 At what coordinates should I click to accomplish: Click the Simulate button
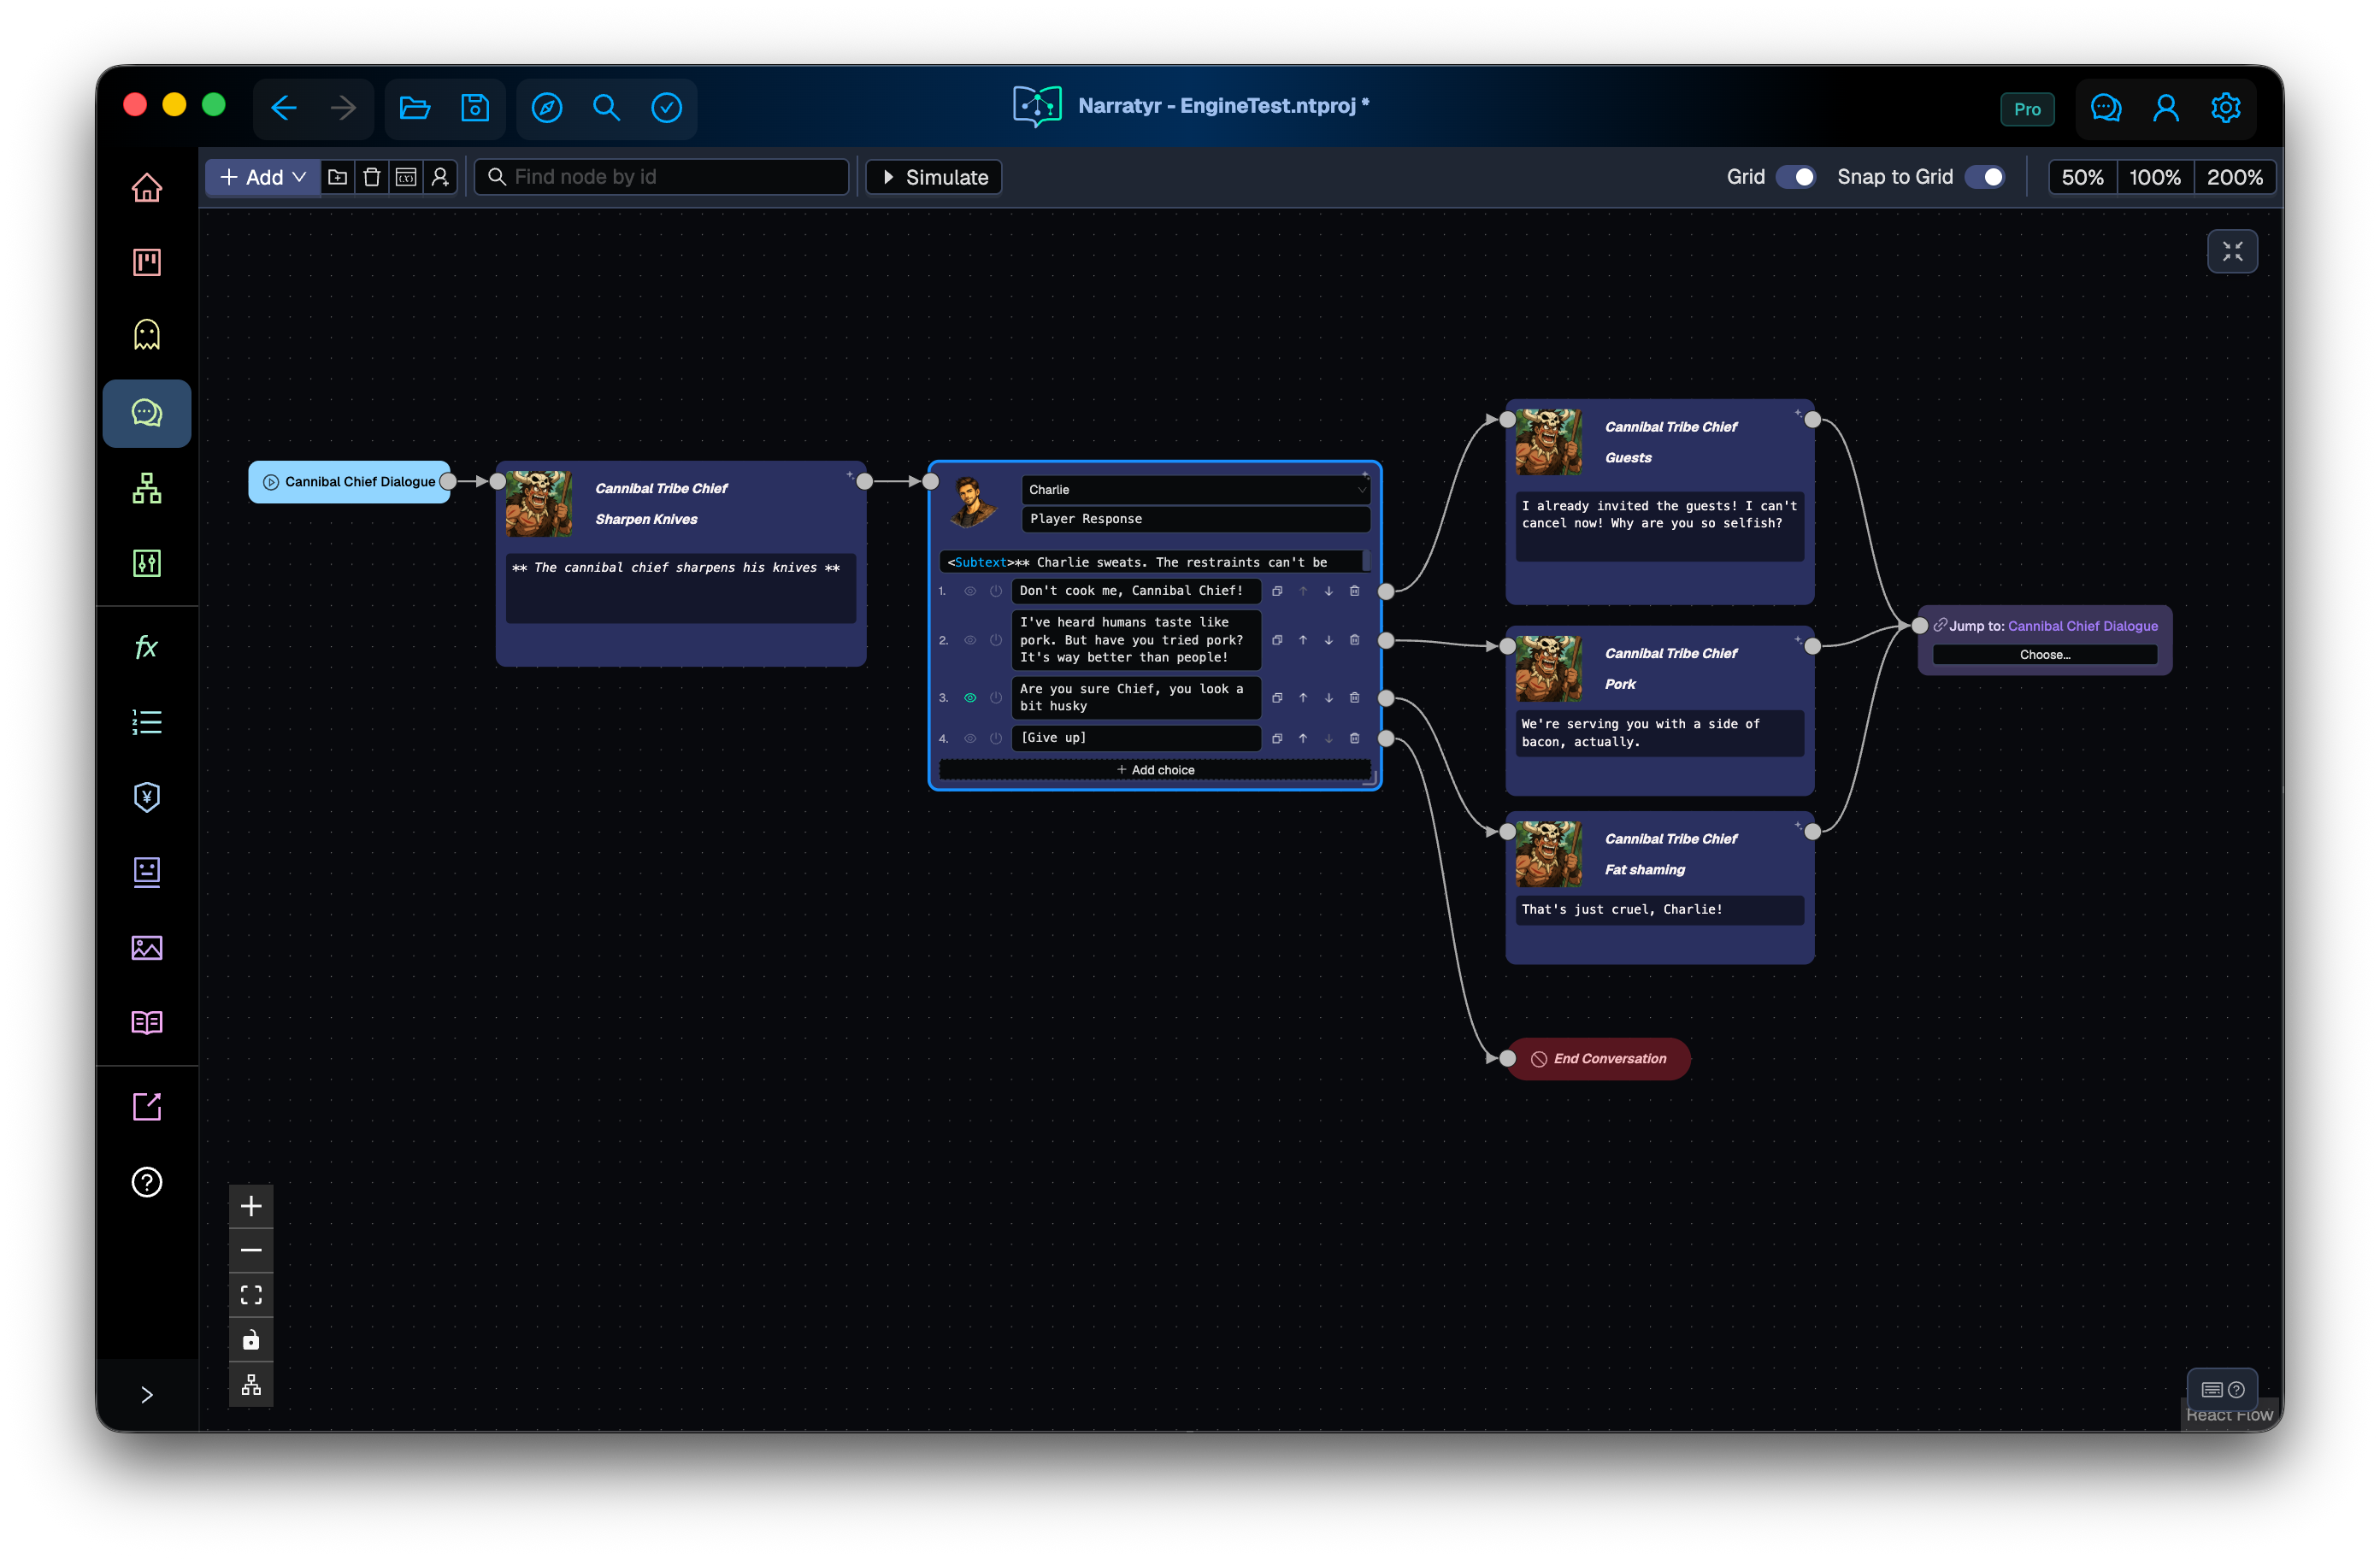pyautogui.click(x=934, y=177)
